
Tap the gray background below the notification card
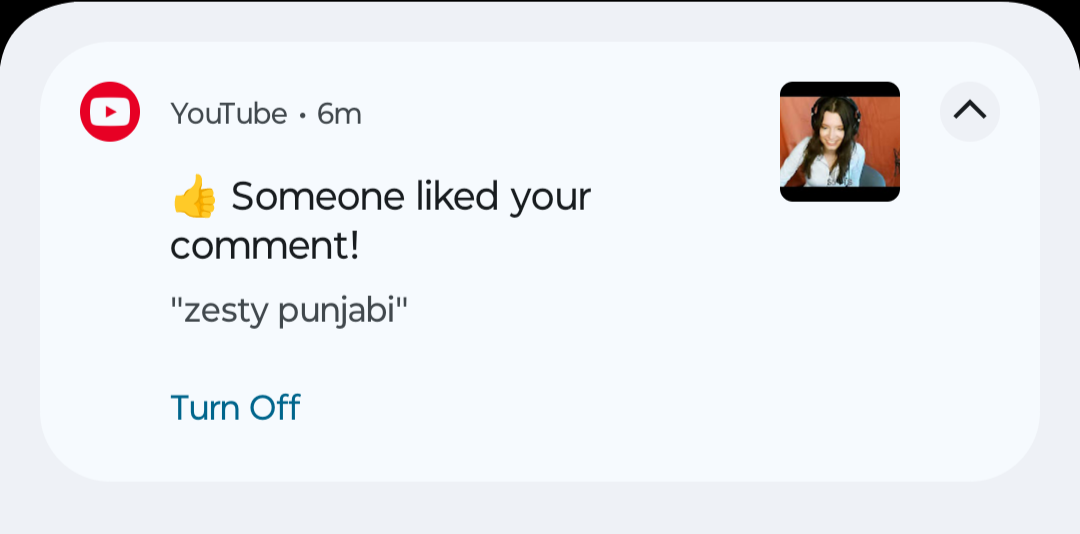[x=540, y=508]
